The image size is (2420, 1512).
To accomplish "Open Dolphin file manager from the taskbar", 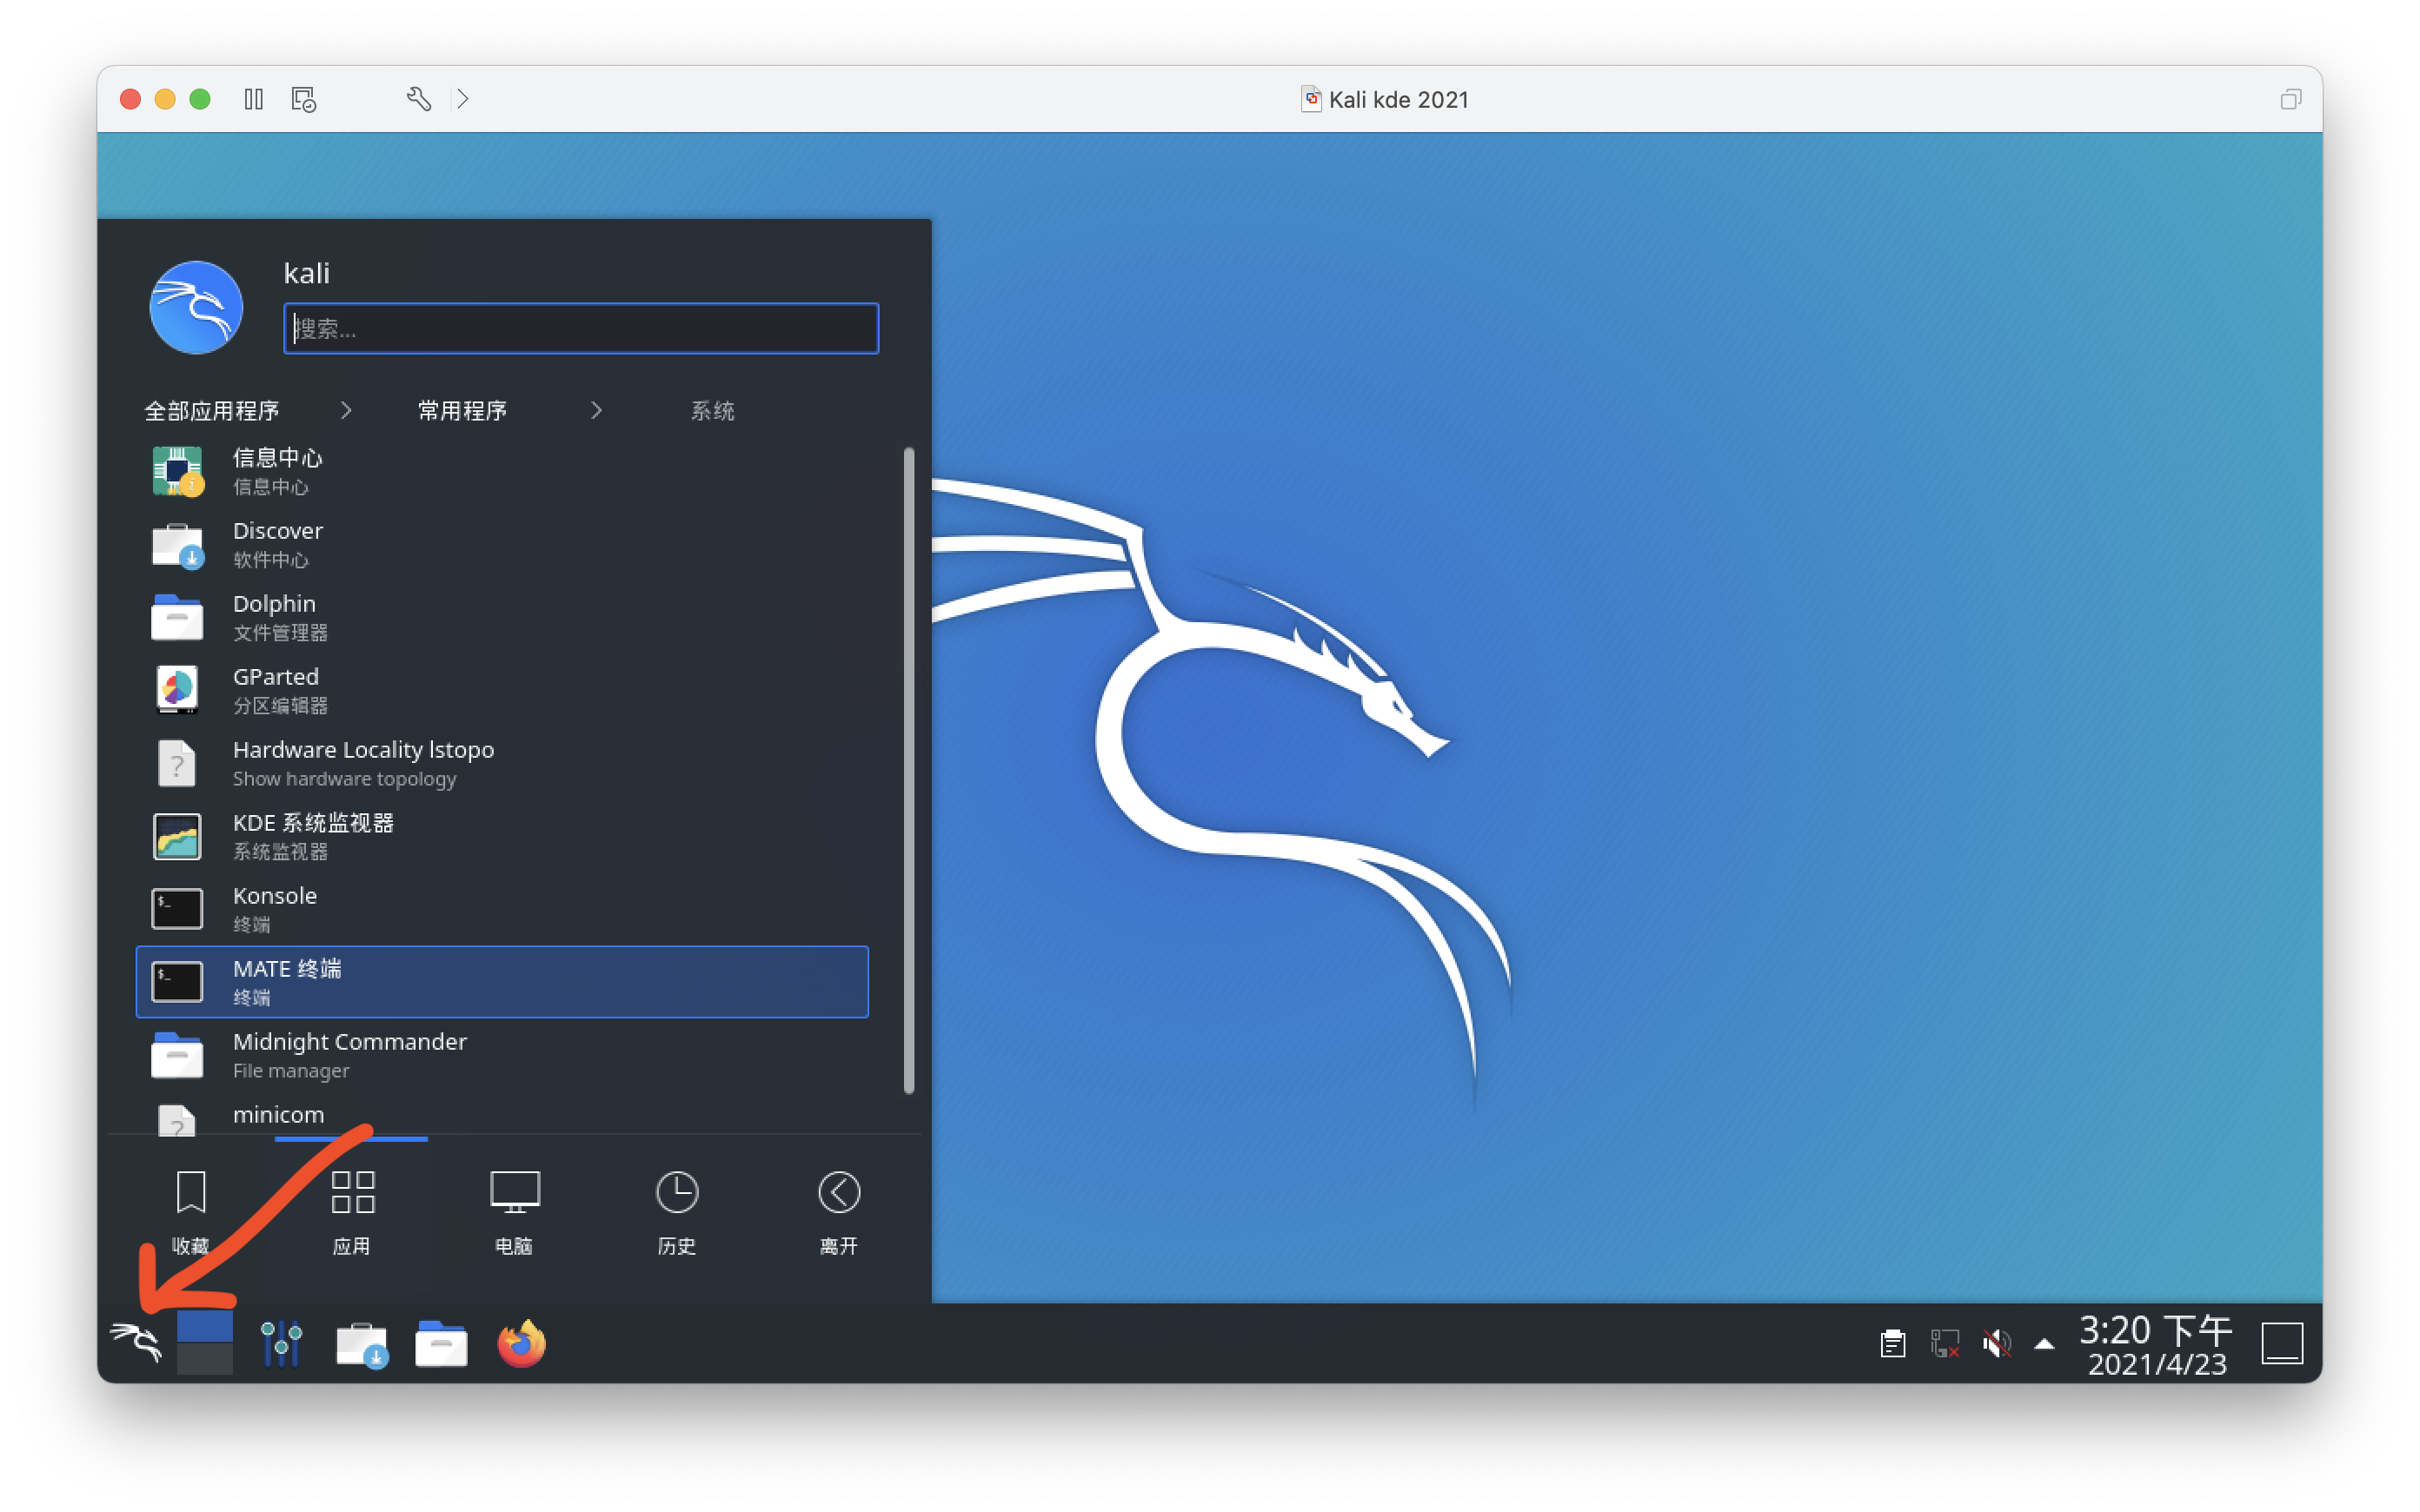I will (441, 1343).
